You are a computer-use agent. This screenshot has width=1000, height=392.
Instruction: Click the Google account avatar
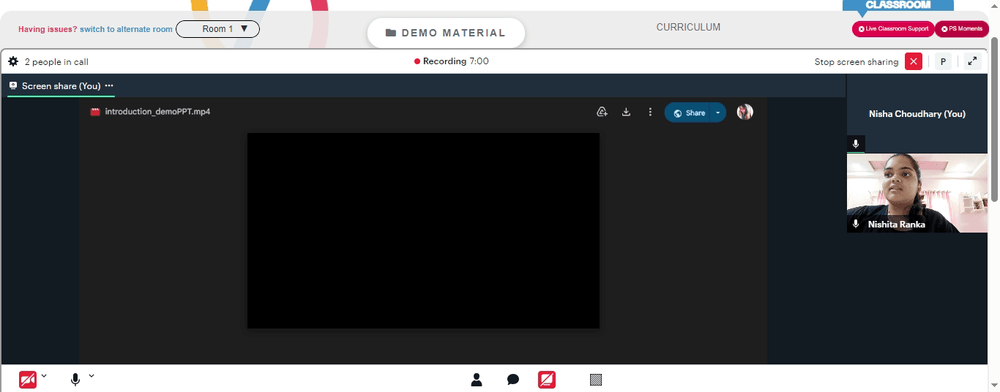pyautogui.click(x=745, y=112)
